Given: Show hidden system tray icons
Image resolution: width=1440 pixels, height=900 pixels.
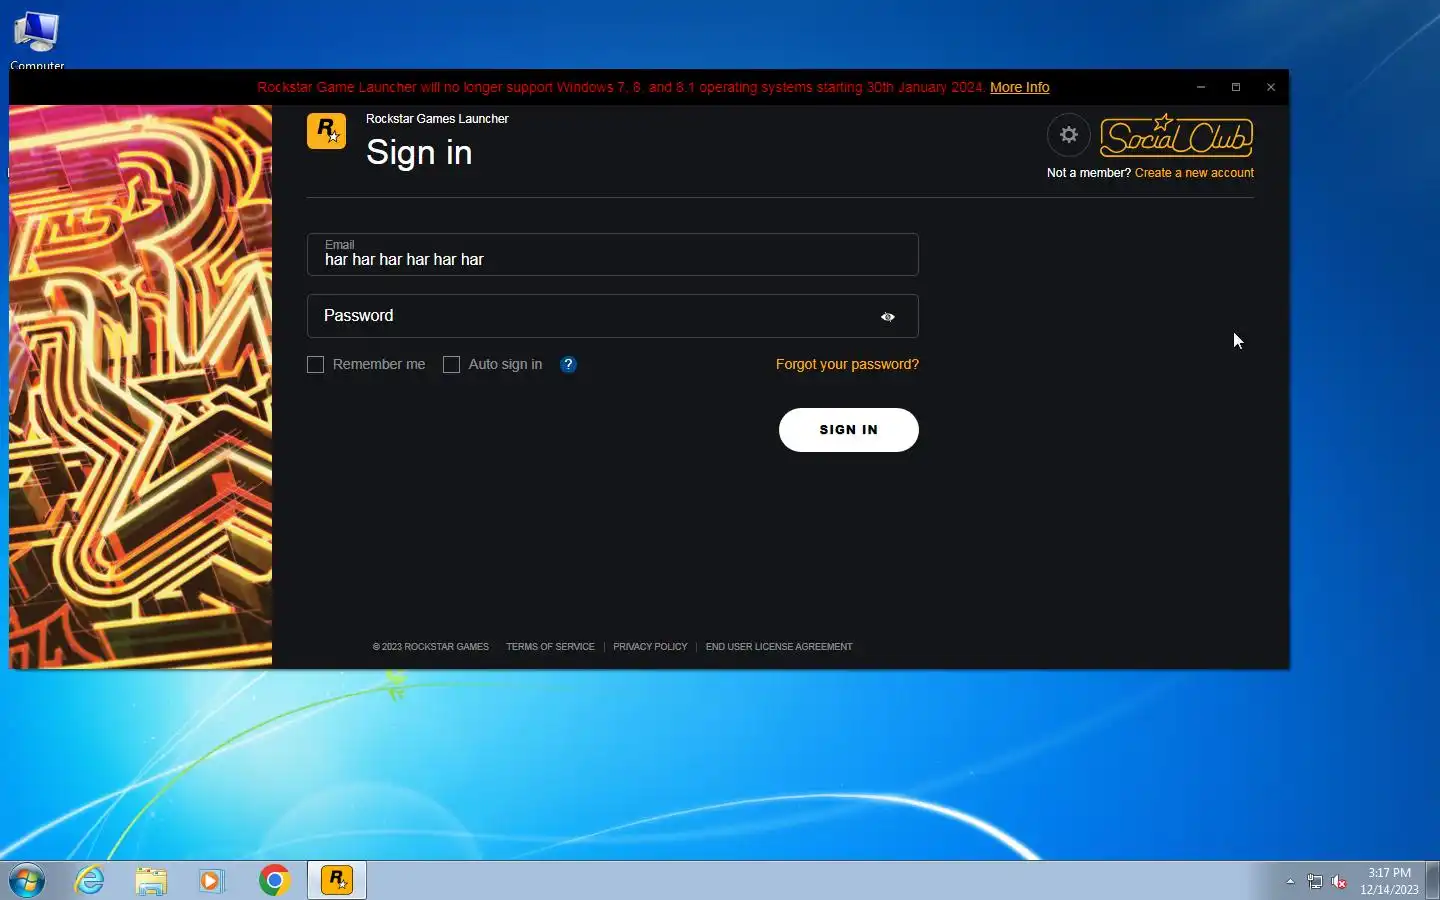Looking at the screenshot, I should pyautogui.click(x=1290, y=881).
